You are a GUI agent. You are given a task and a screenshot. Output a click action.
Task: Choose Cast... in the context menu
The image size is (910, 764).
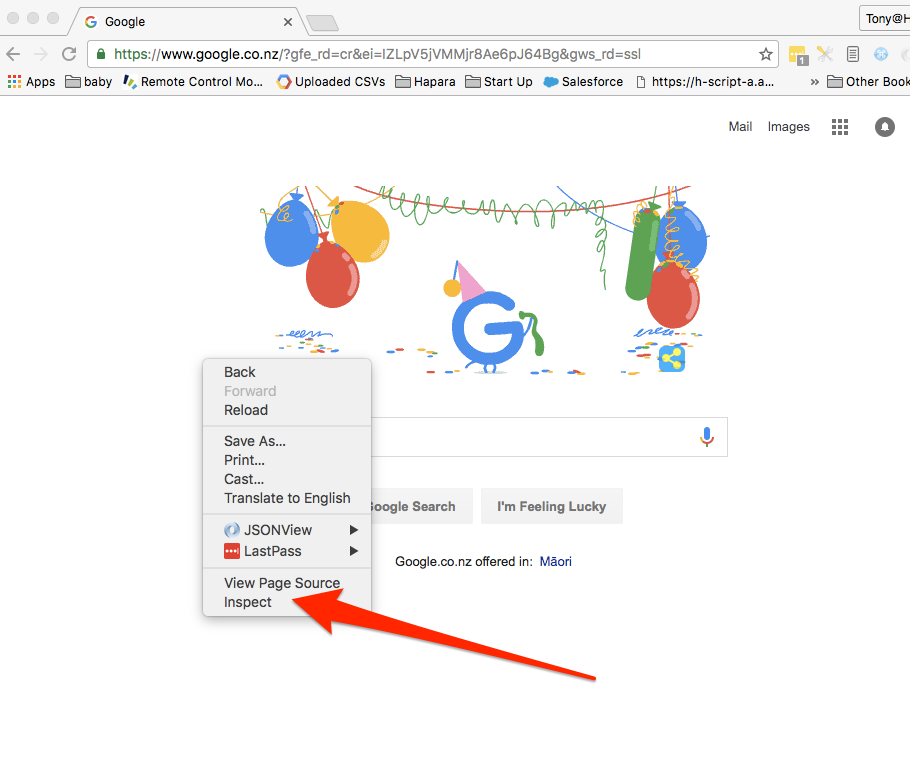click(x=287, y=480)
